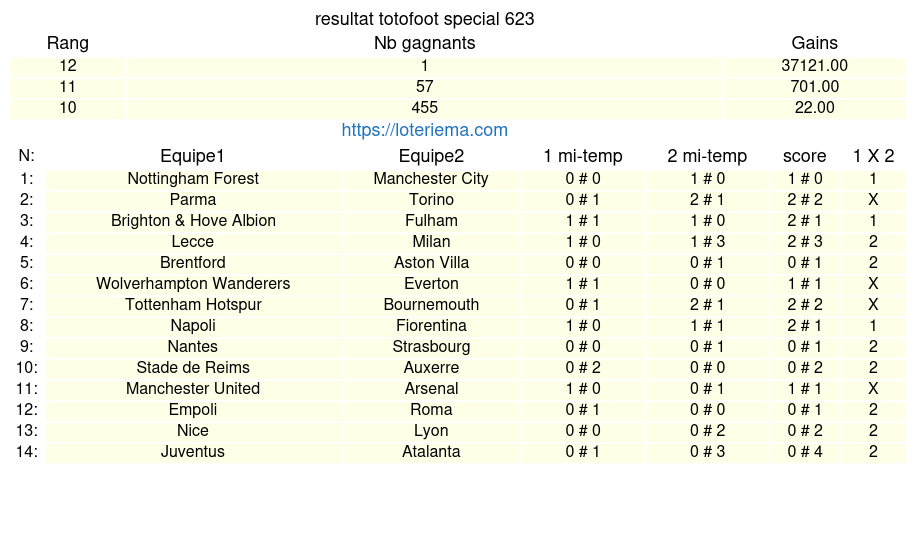Click the 'Rang' column header
The image size is (914, 540).
tap(67, 43)
